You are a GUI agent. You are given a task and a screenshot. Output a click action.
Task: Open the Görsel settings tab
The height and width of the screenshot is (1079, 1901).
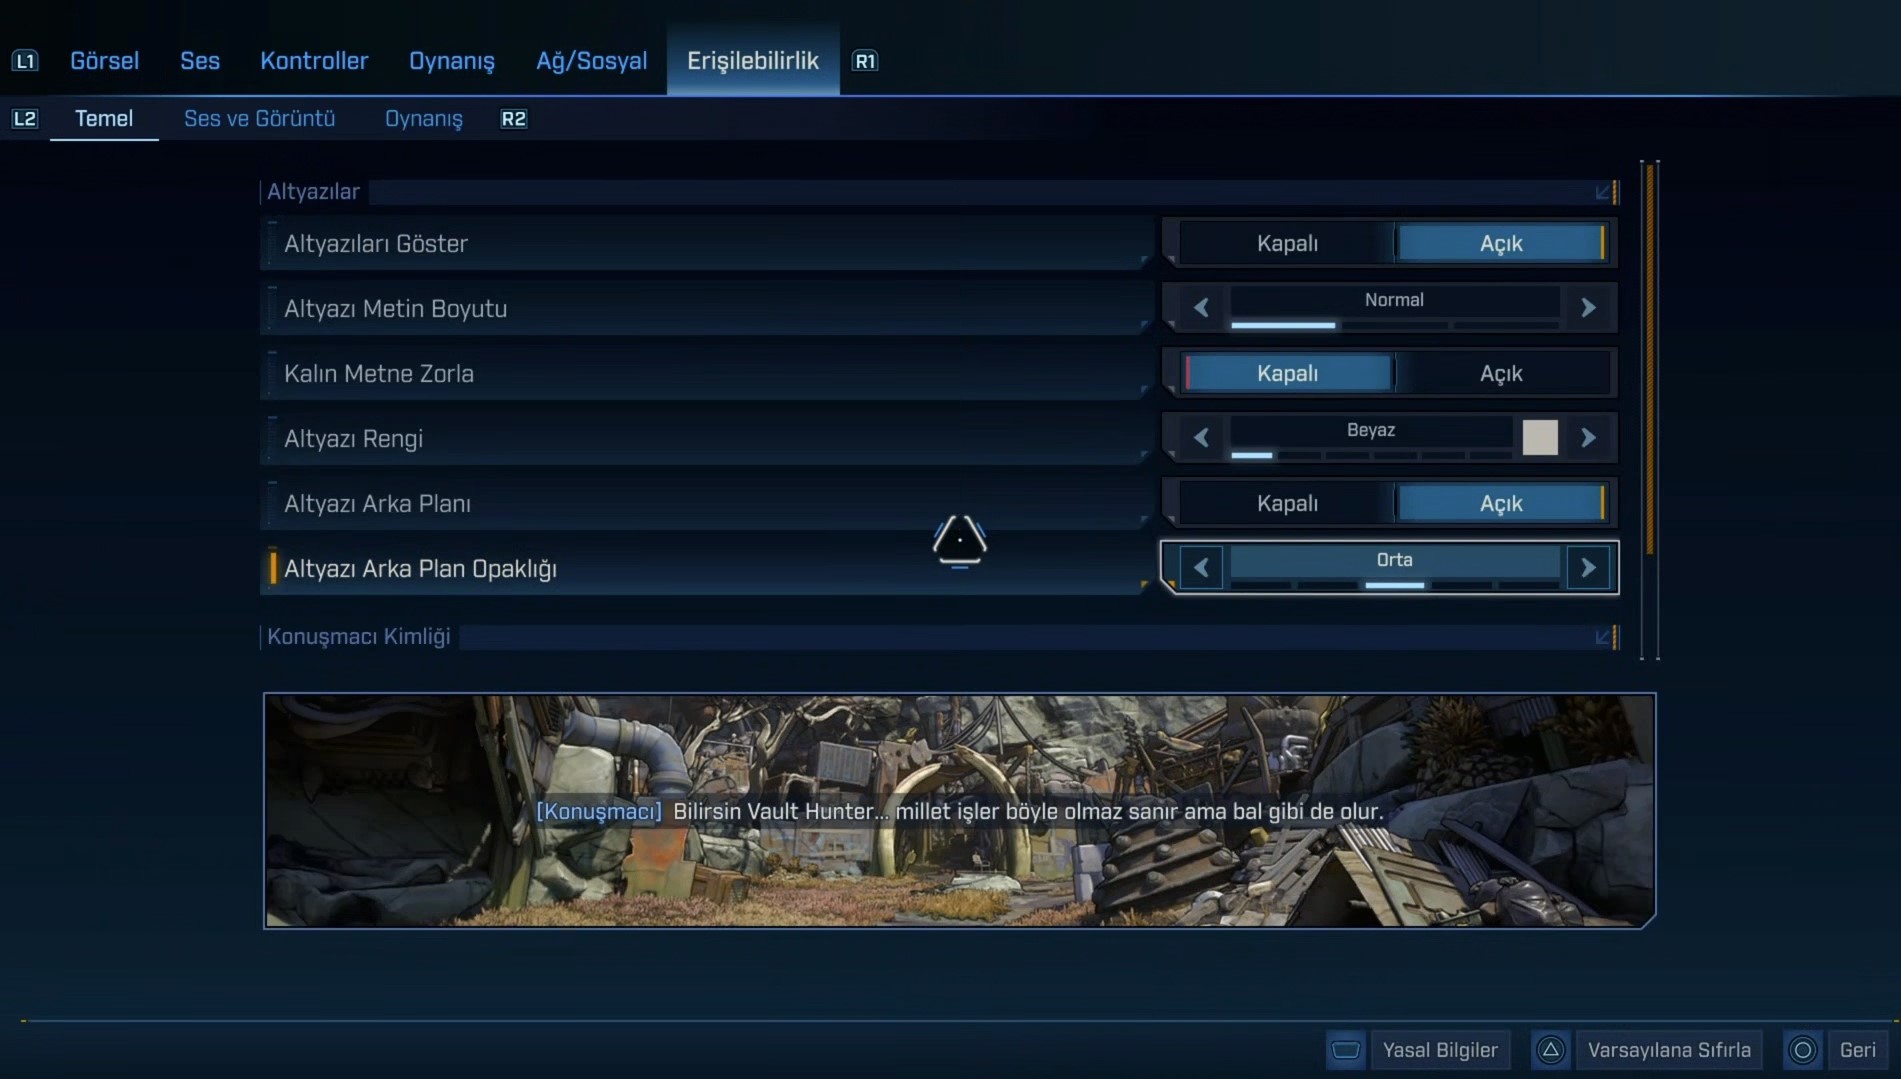click(x=104, y=61)
